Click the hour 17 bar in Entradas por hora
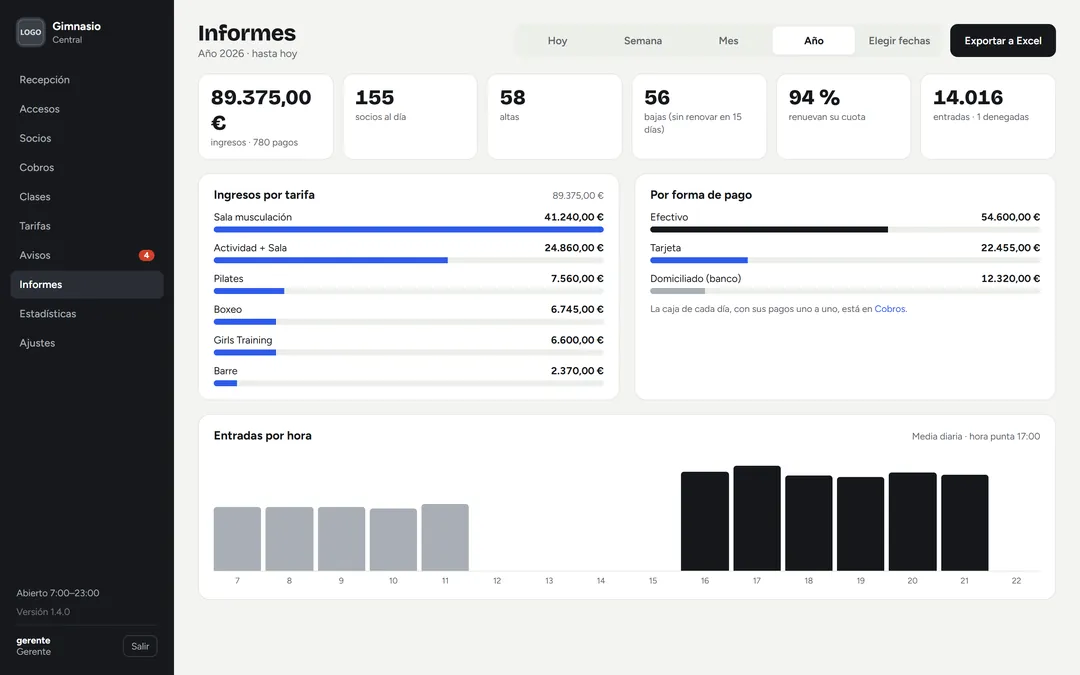 [757, 518]
